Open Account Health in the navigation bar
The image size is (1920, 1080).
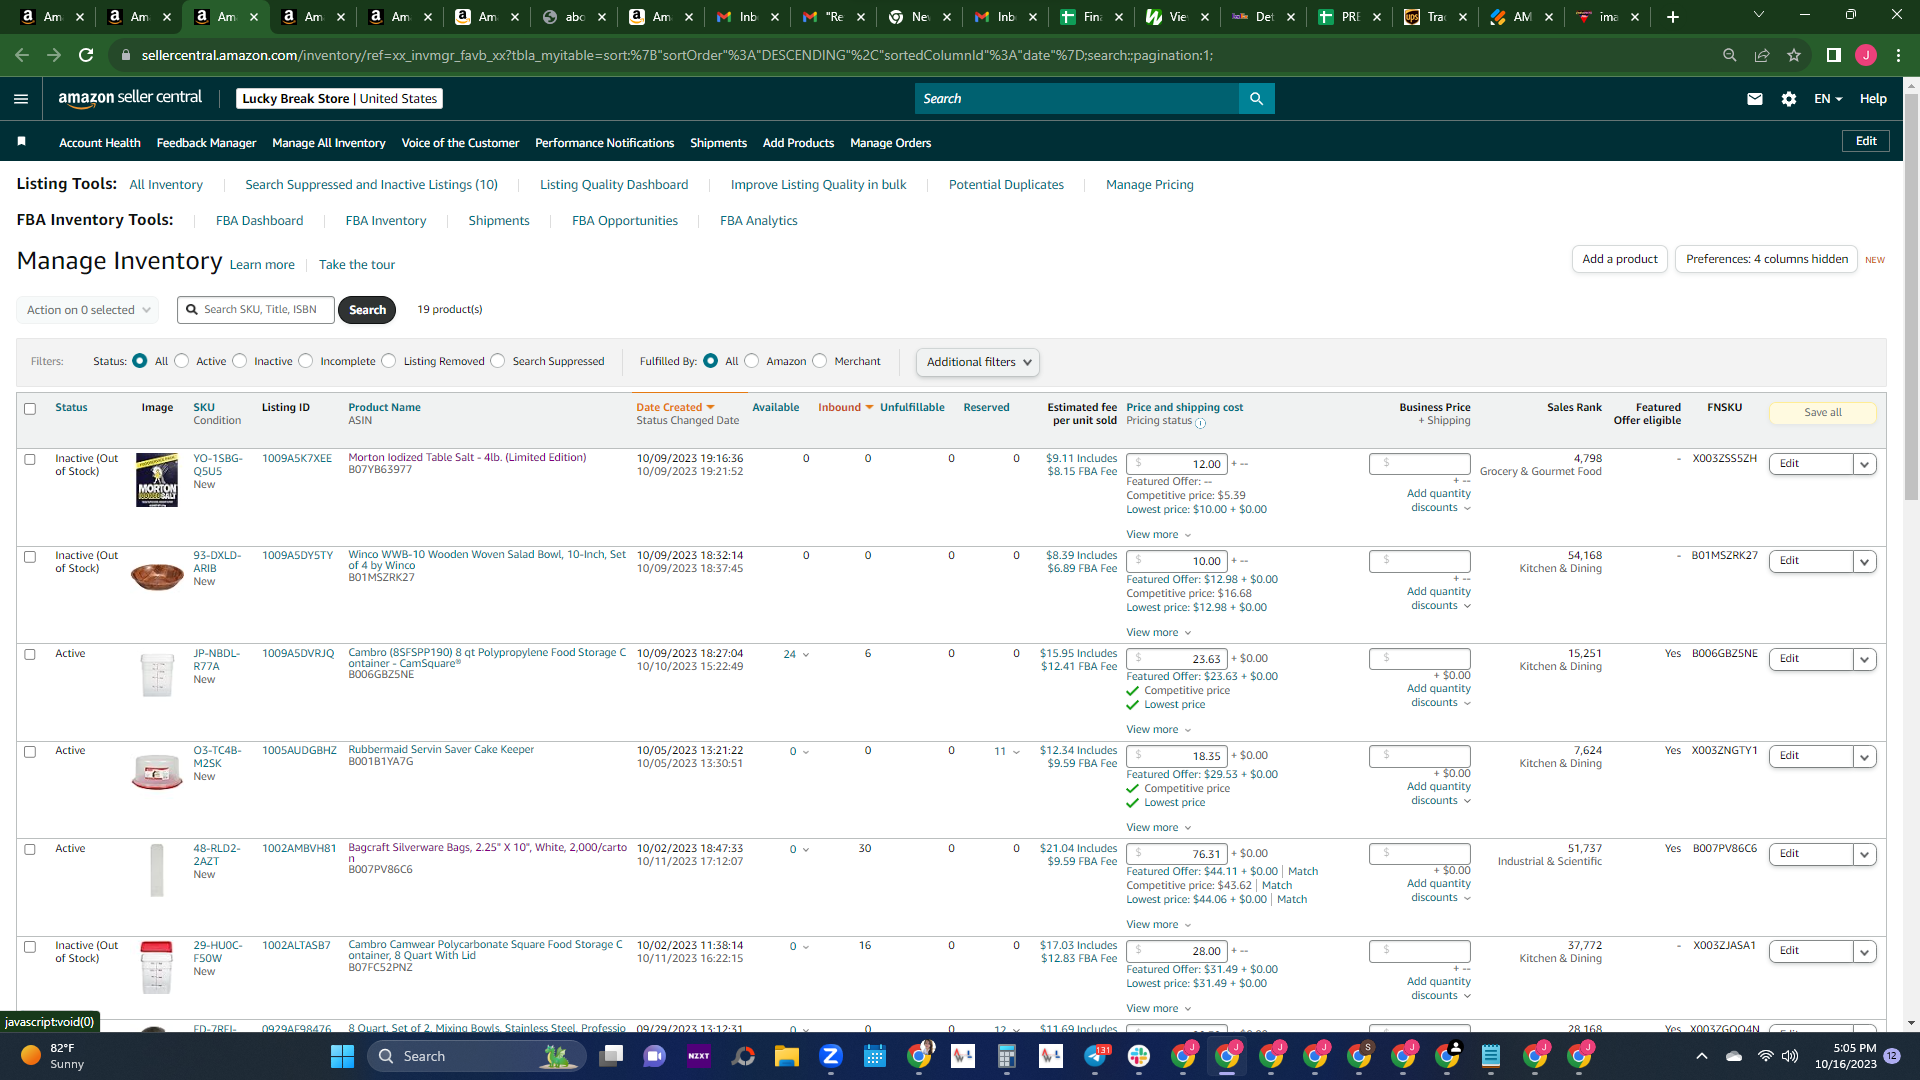coord(100,143)
